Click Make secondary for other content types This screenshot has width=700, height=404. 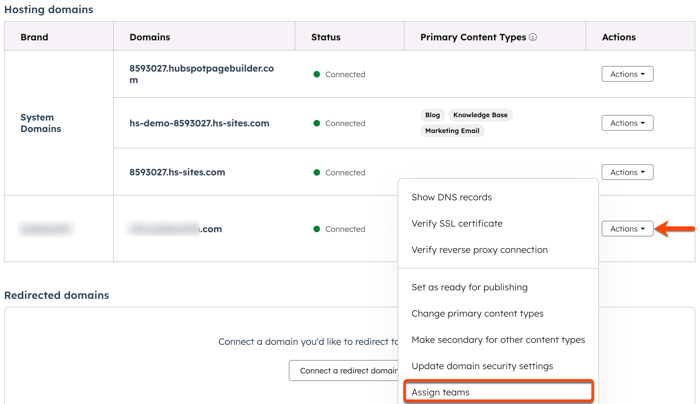point(498,340)
